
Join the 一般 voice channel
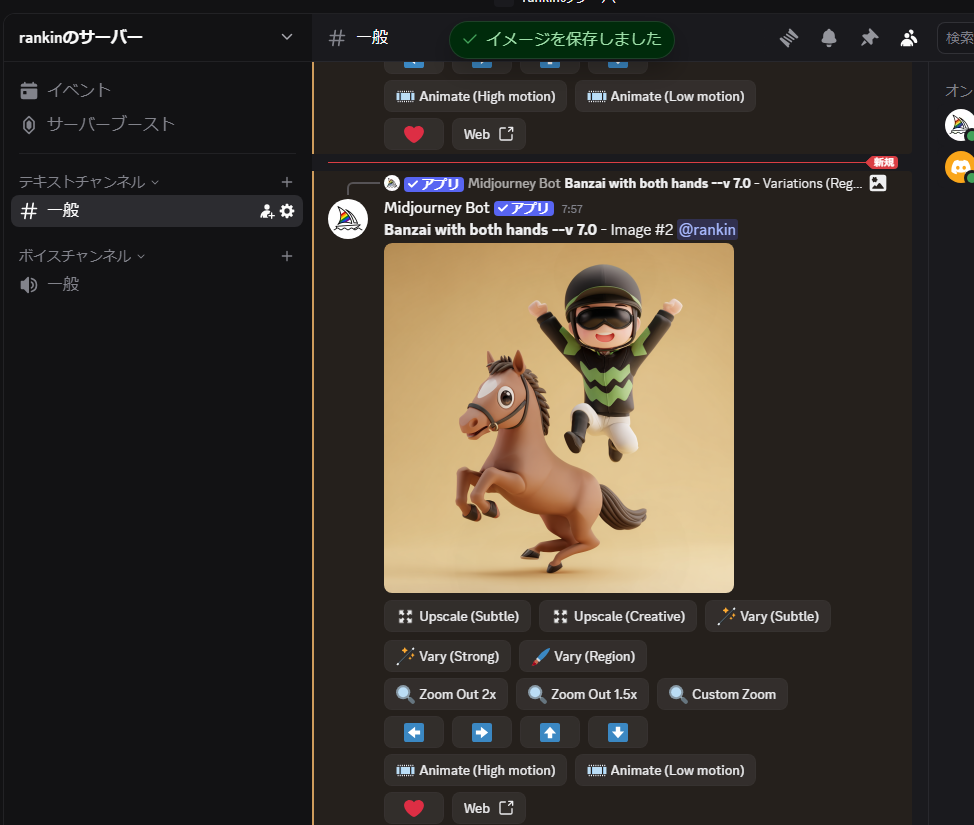click(x=63, y=285)
